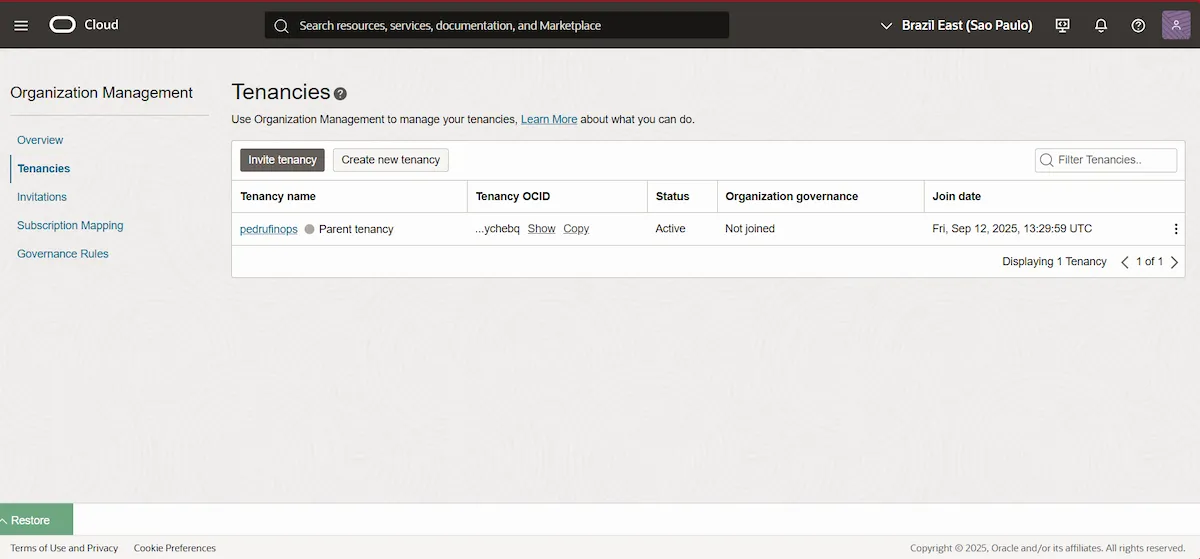1200x559 pixels.
Task: Select Tenancies in the sidebar
Action: pos(44,168)
